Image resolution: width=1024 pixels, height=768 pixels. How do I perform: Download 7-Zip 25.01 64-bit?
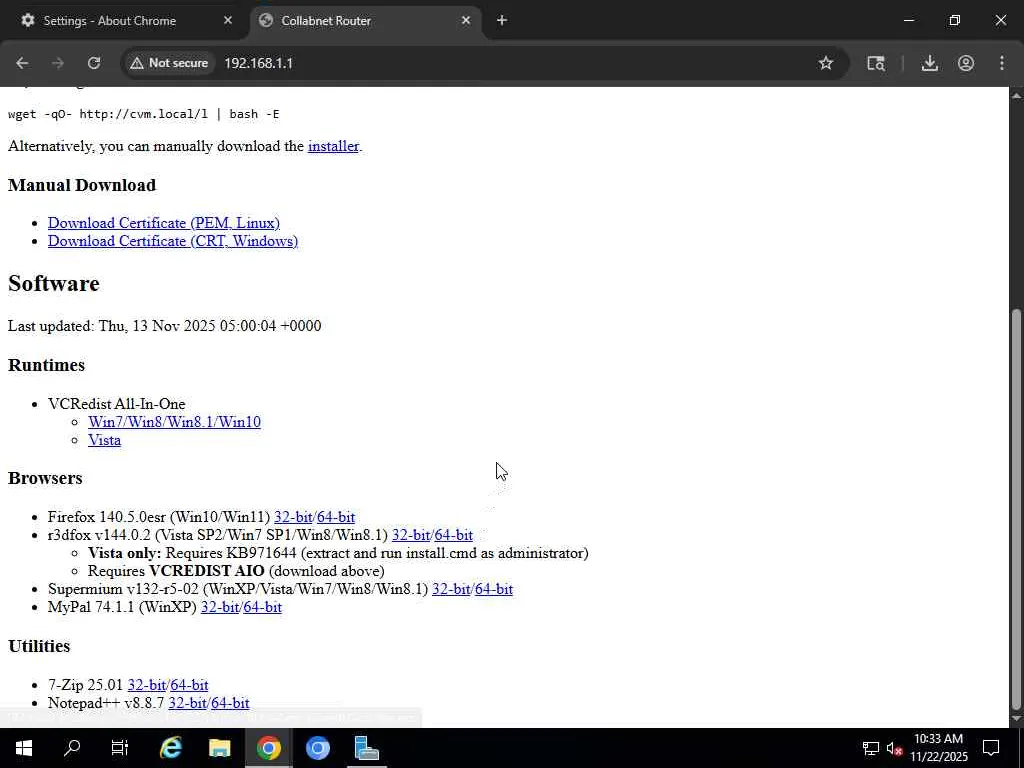click(189, 685)
